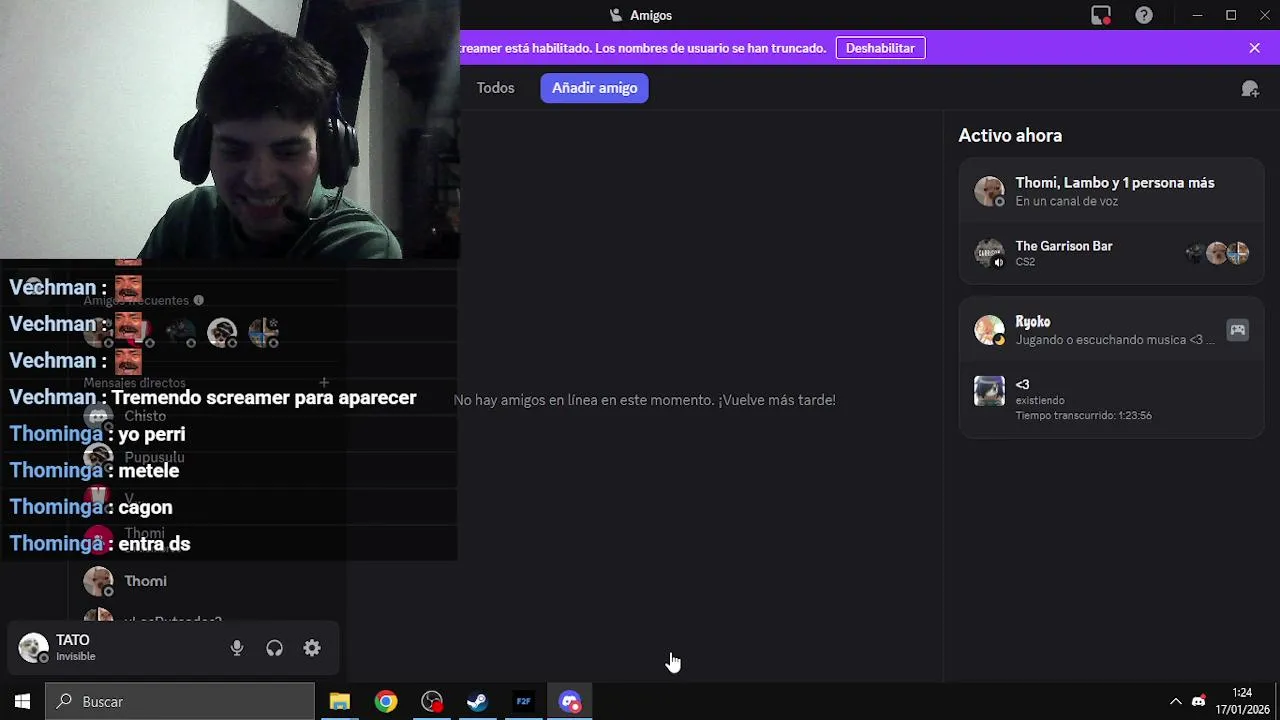Click Deshabilitar streamer mode button
Image resolution: width=1280 pixels, height=720 pixels.
pos(880,48)
